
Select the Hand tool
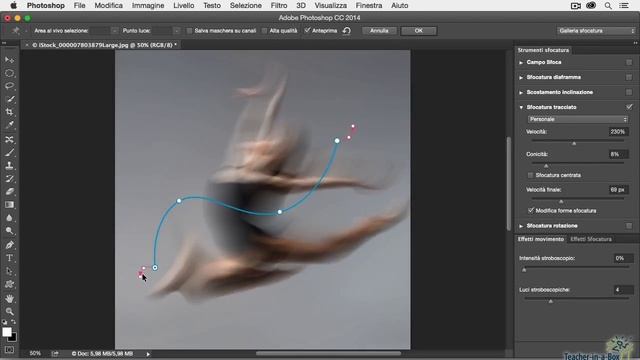click(x=9, y=298)
